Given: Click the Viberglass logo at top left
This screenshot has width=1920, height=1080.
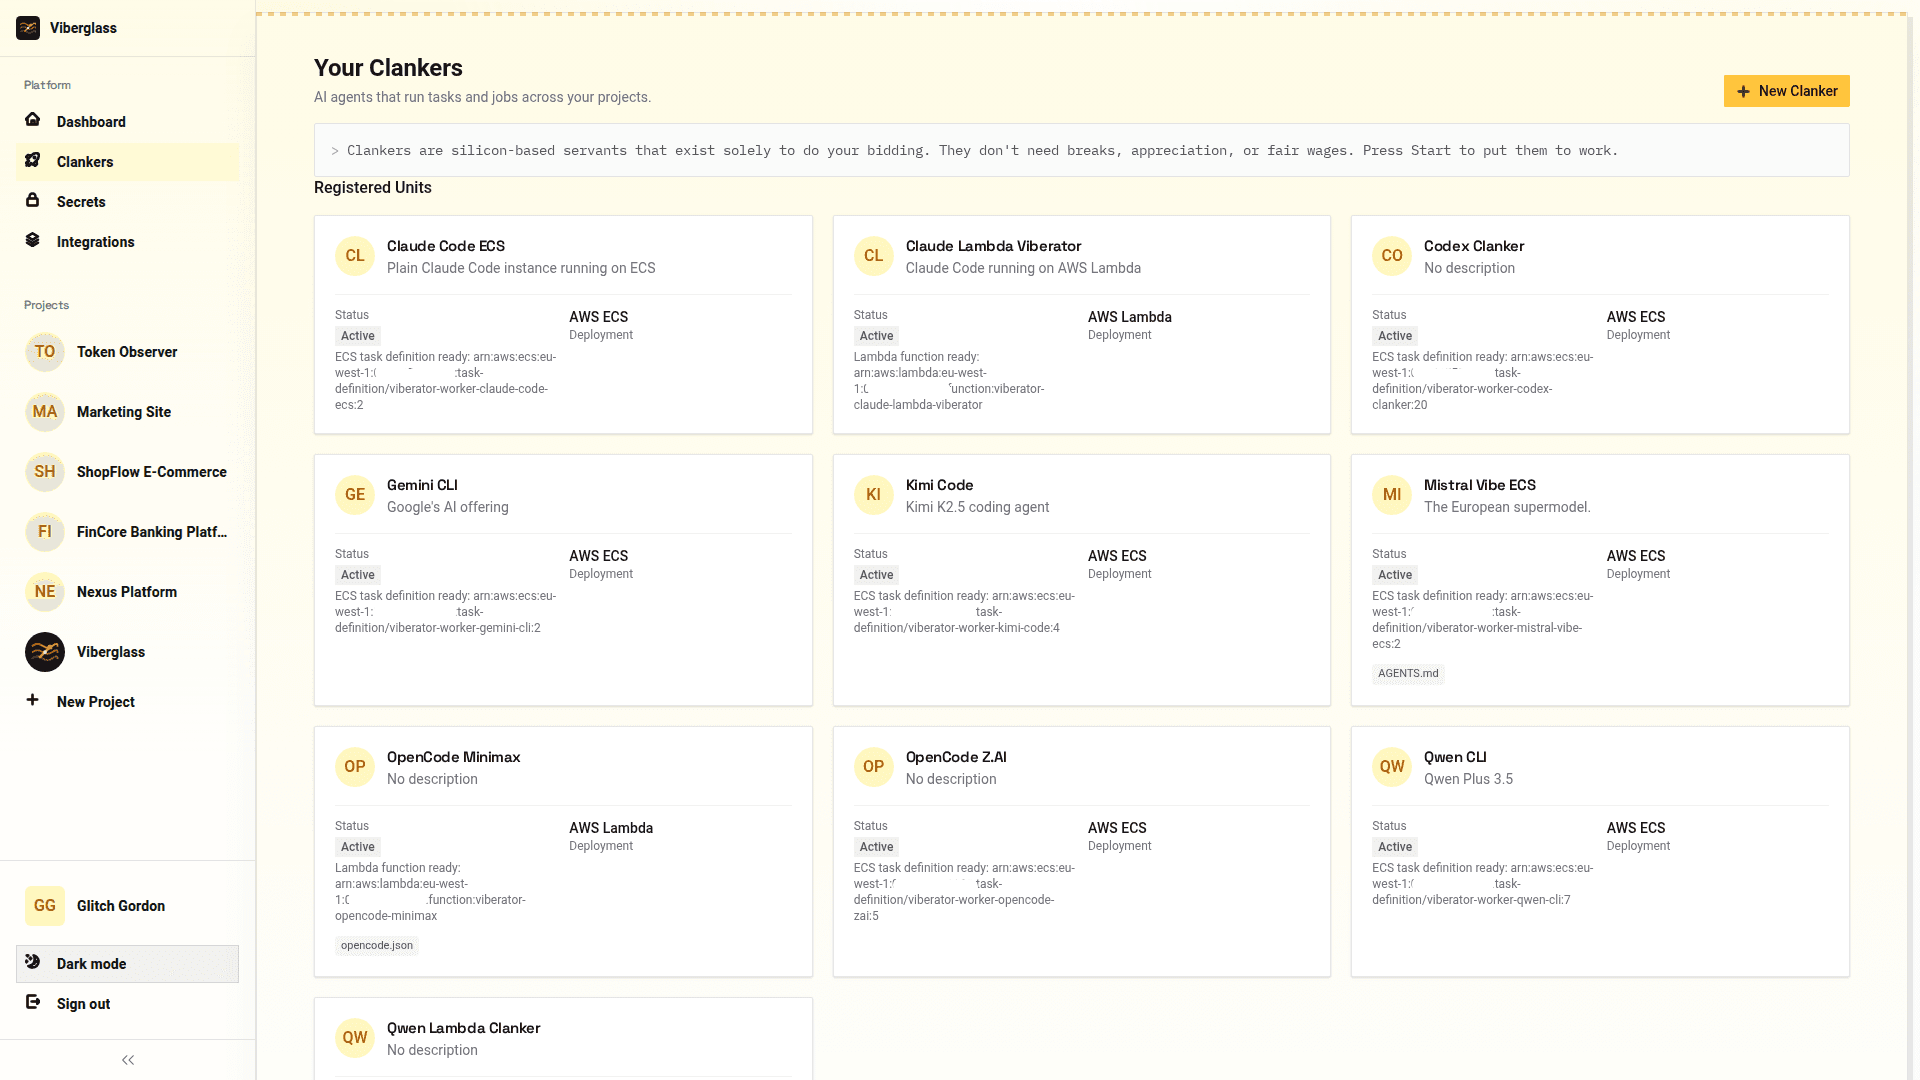Looking at the screenshot, I should 28,28.
